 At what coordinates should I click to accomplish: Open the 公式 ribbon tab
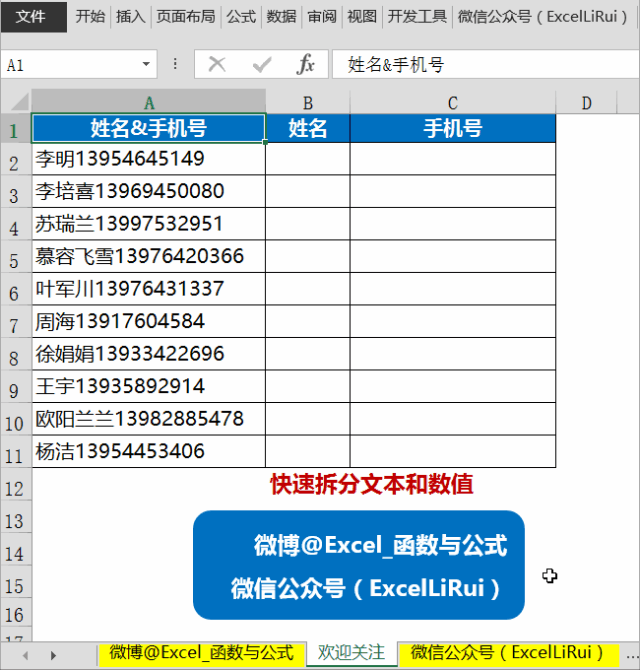click(241, 17)
